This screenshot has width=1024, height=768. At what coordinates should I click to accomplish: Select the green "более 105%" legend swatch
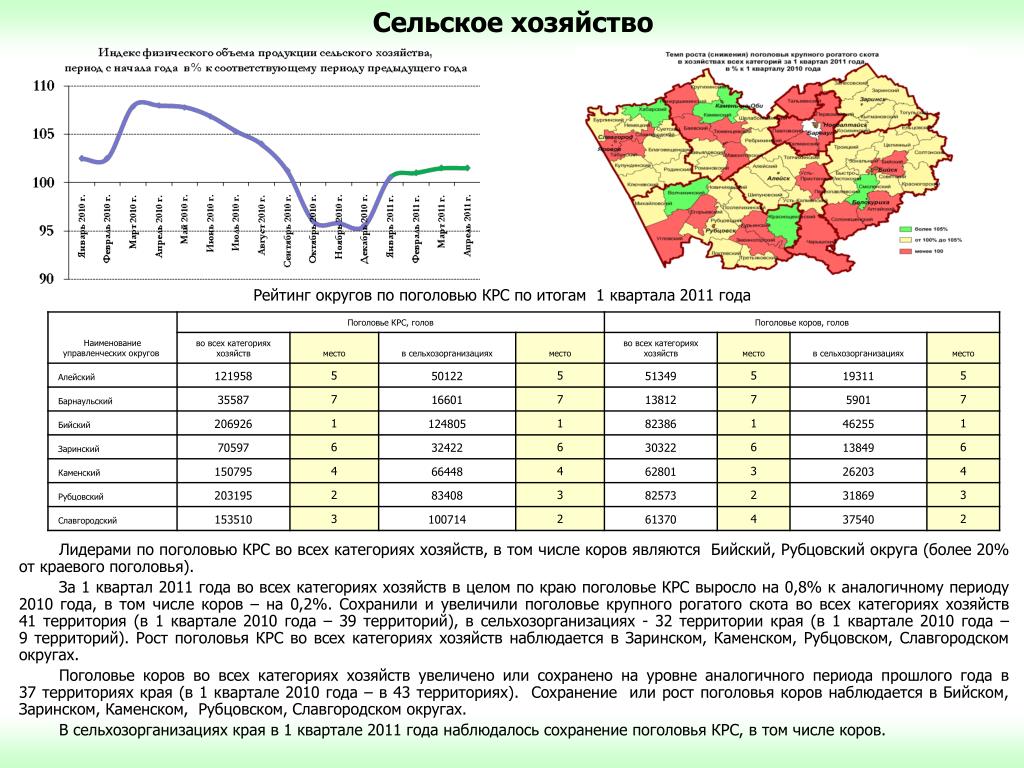pos(905,229)
